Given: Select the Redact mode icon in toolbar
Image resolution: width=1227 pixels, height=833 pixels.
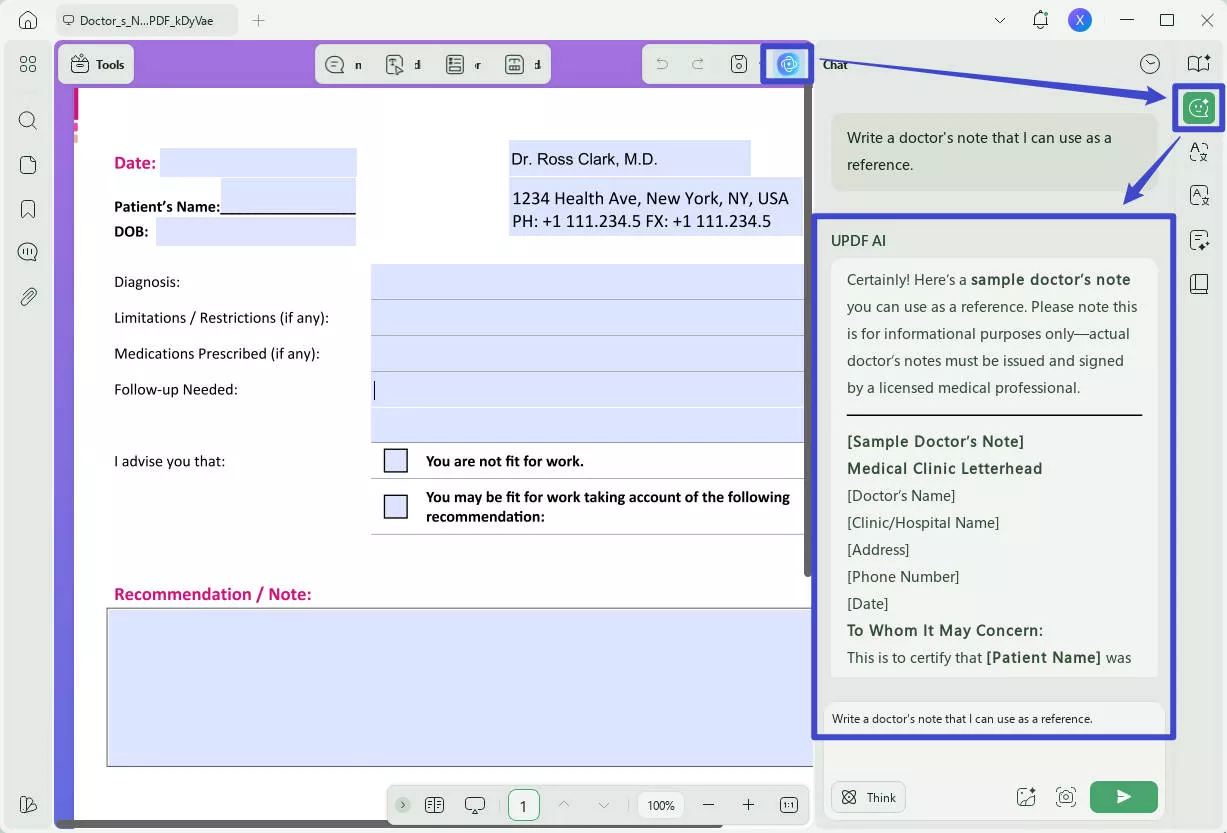Looking at the screenshot, I should pyautogui.click(x=514, y=65).
